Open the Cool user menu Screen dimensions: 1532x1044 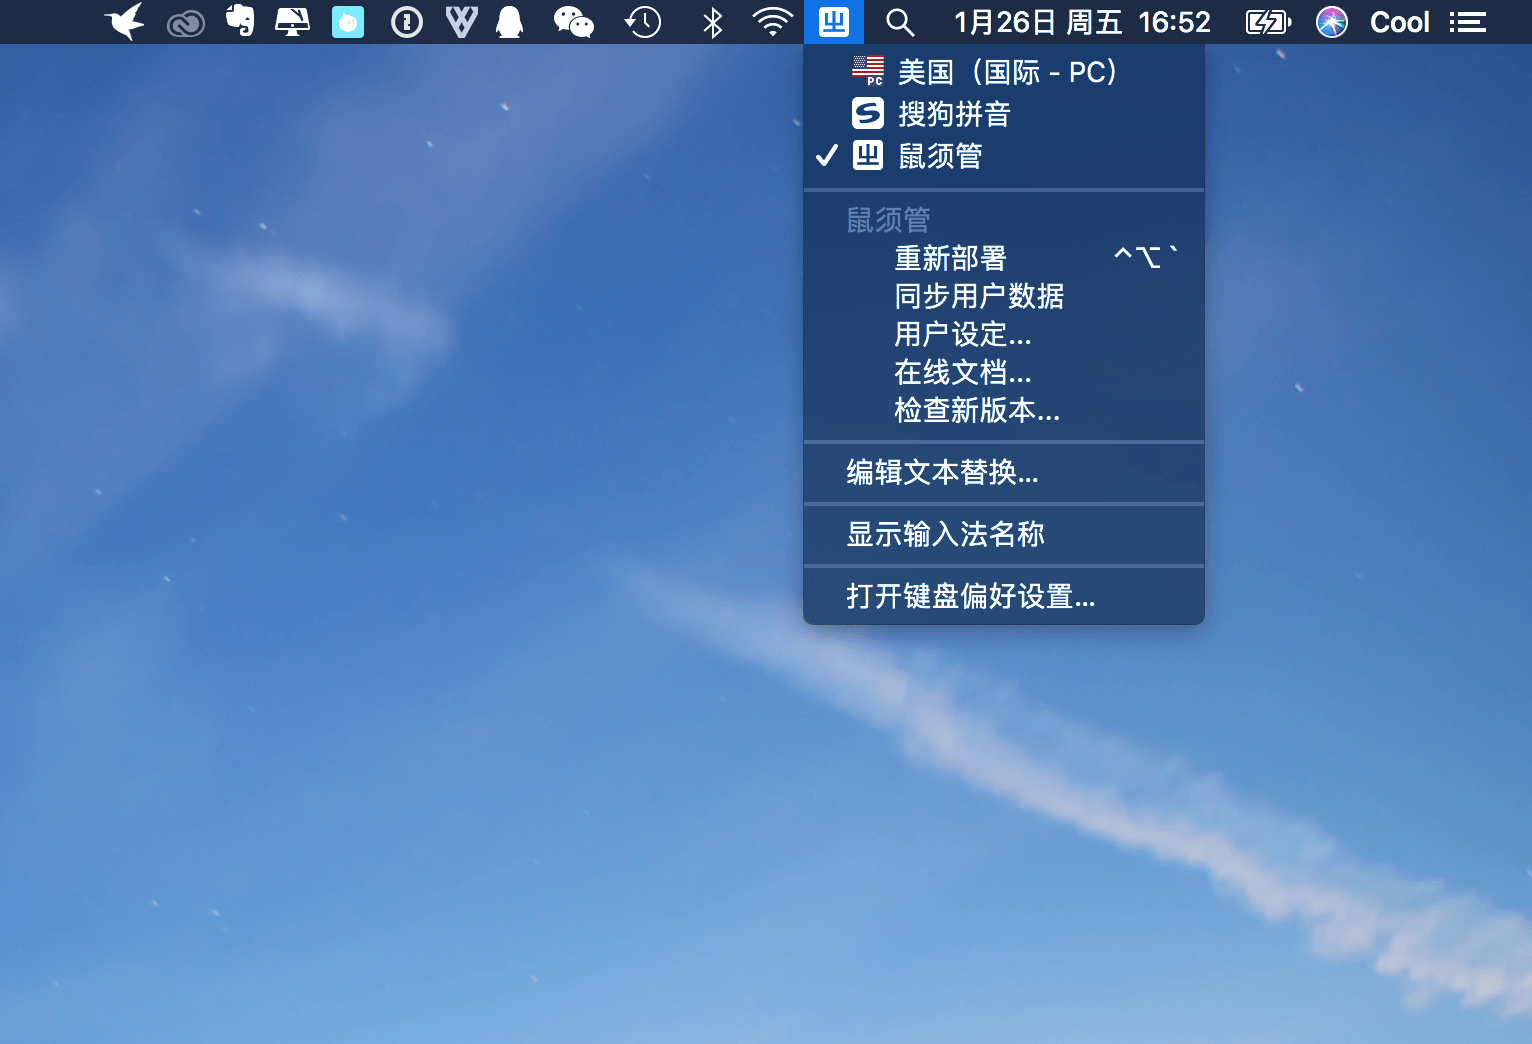point(1400,22)
